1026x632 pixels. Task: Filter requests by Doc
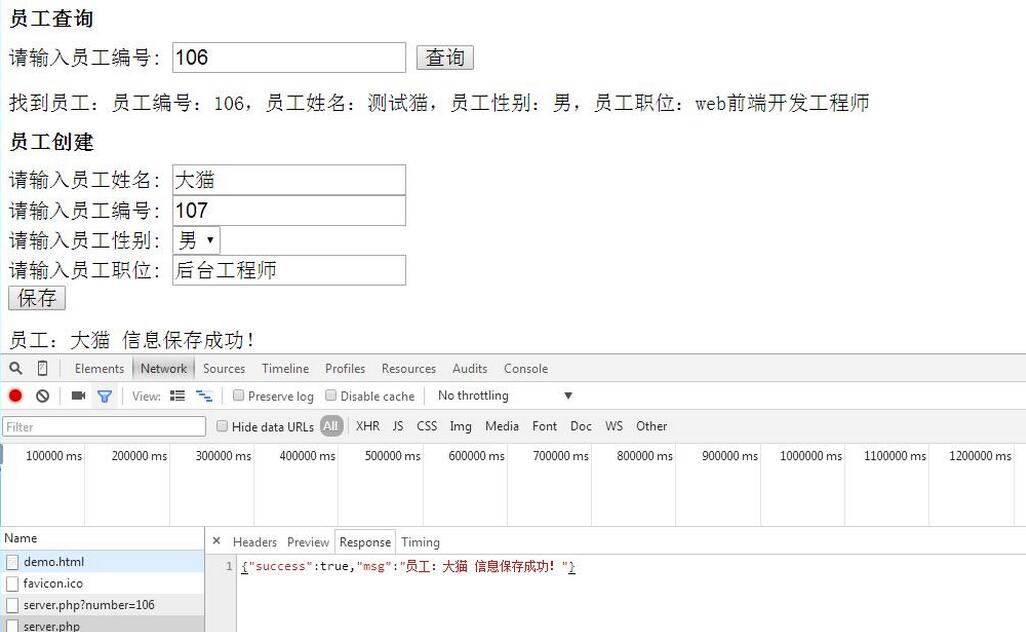click(x=581, y=426)
